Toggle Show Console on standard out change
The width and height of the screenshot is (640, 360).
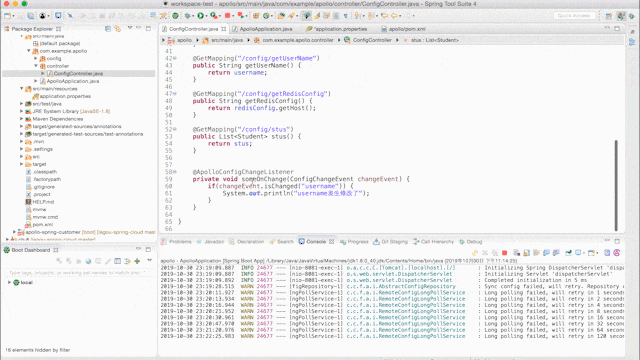546,253
